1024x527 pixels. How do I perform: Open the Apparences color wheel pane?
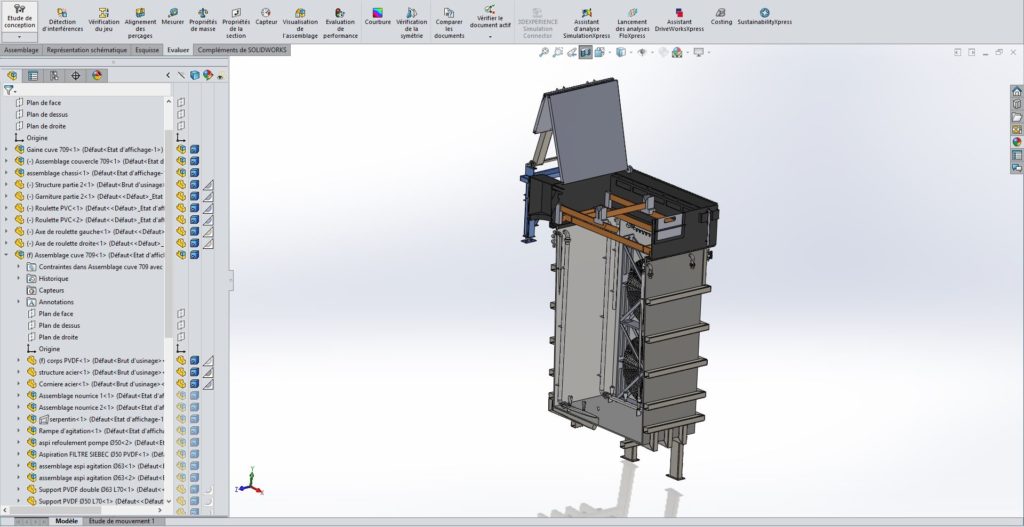tap(97, 75)
